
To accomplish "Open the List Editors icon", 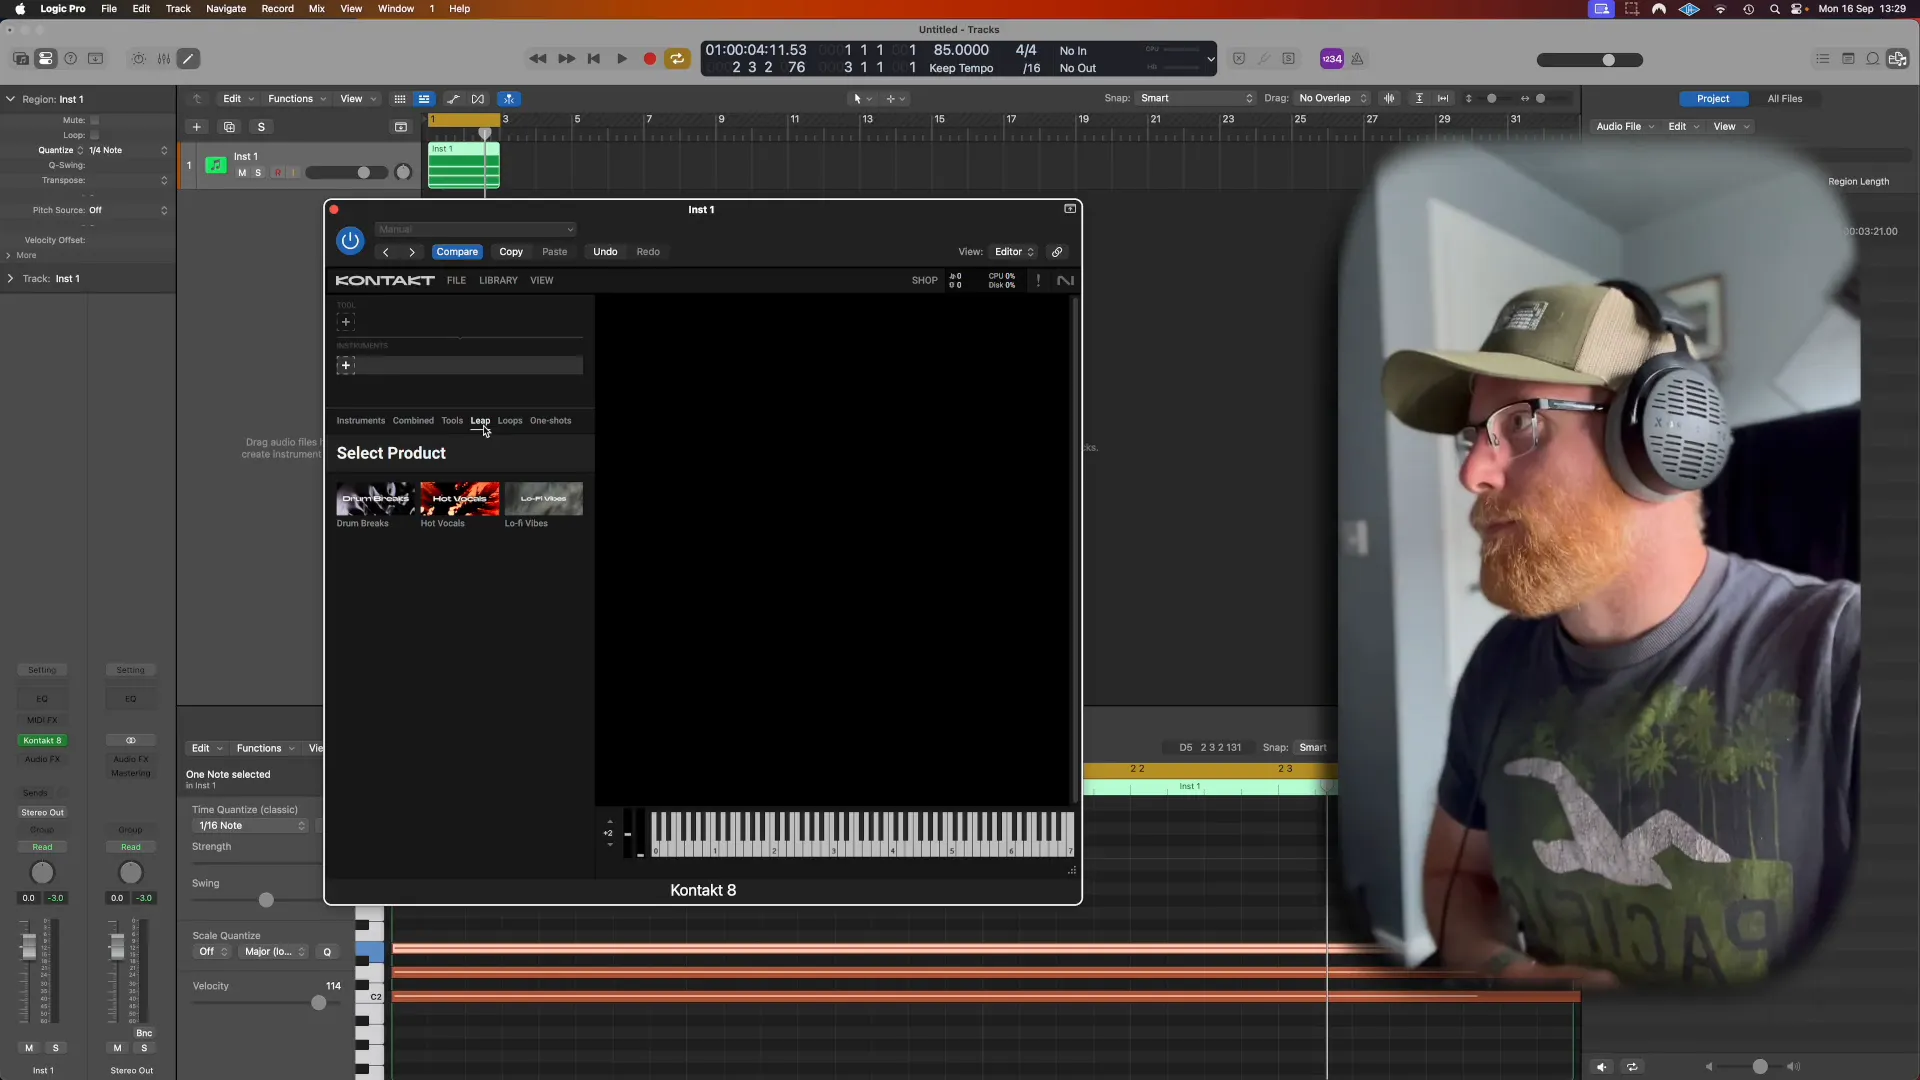I will pos(1823,59).
